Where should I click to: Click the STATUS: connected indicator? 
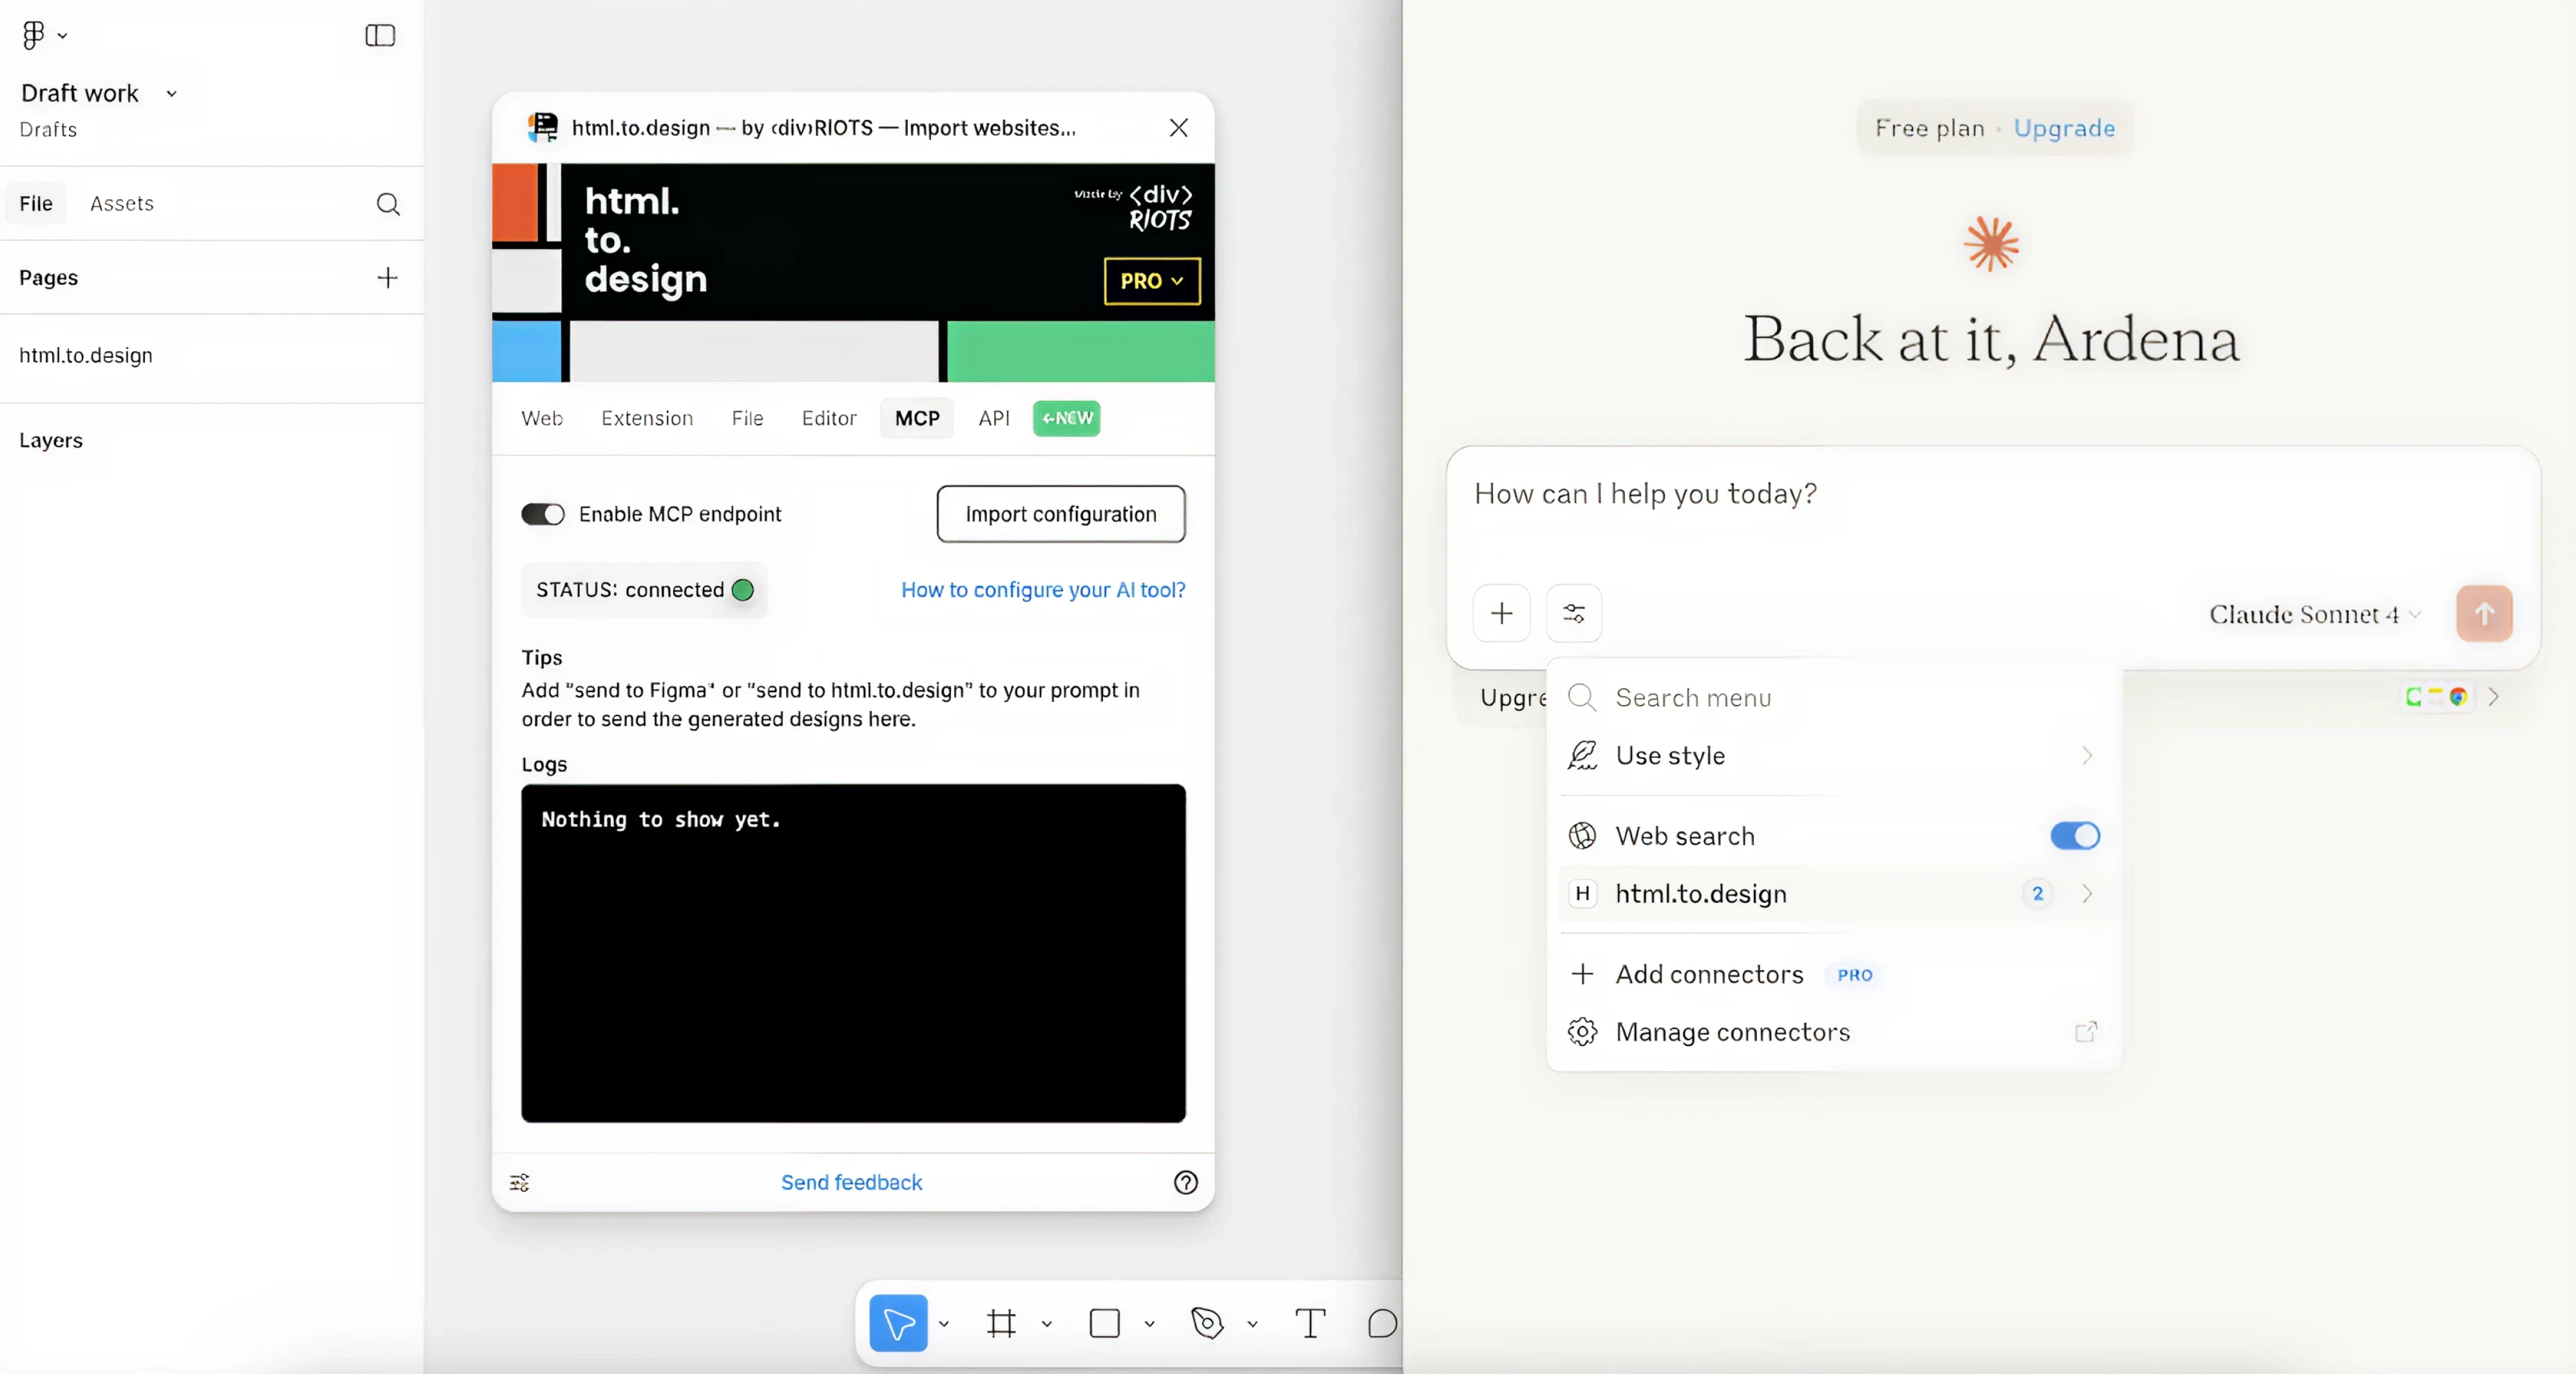(x=645, y=590)
